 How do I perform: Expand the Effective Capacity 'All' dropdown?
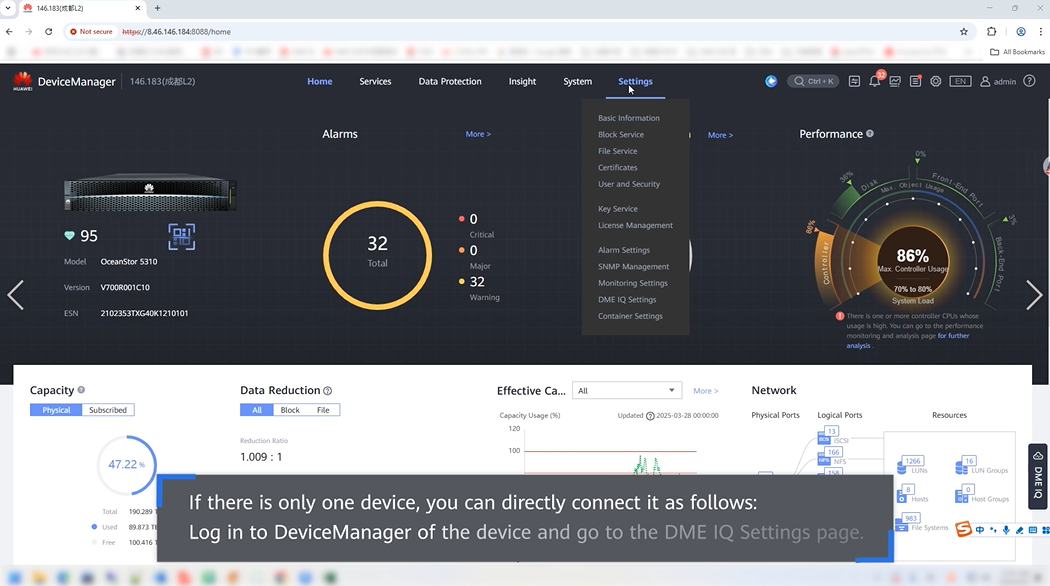click(626, 391)
